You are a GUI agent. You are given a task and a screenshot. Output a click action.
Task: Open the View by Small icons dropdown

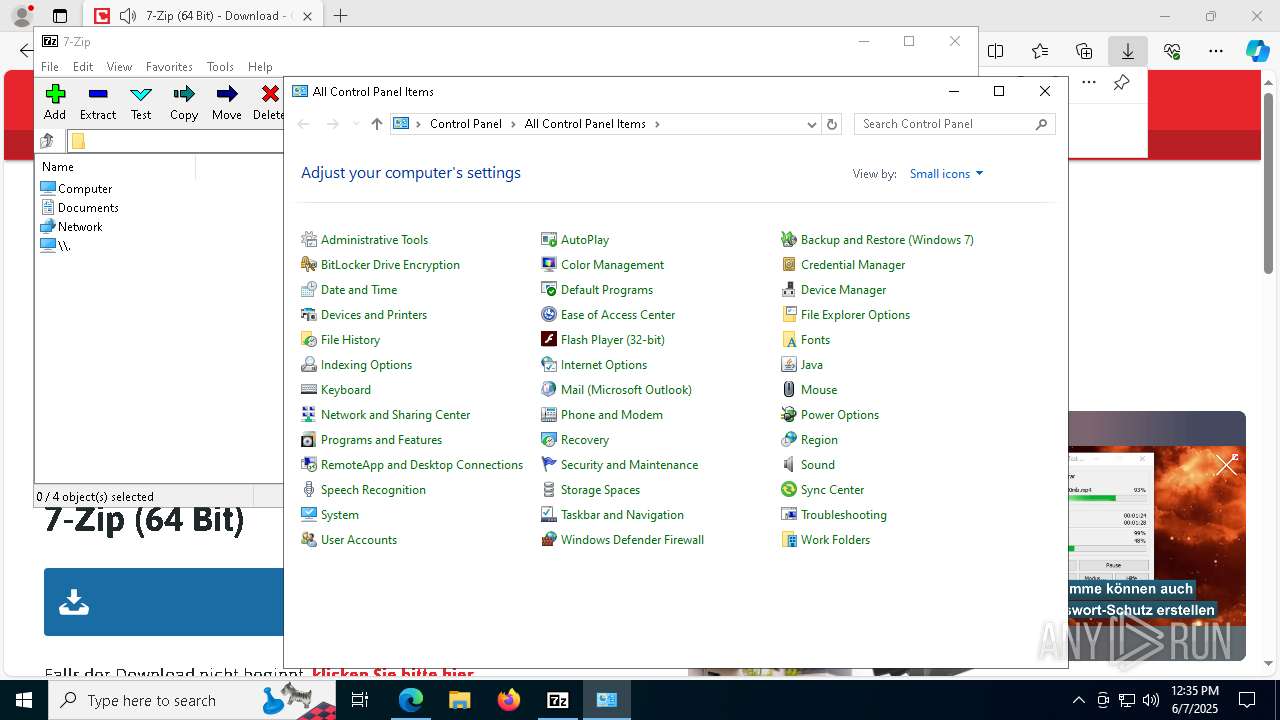946,174
